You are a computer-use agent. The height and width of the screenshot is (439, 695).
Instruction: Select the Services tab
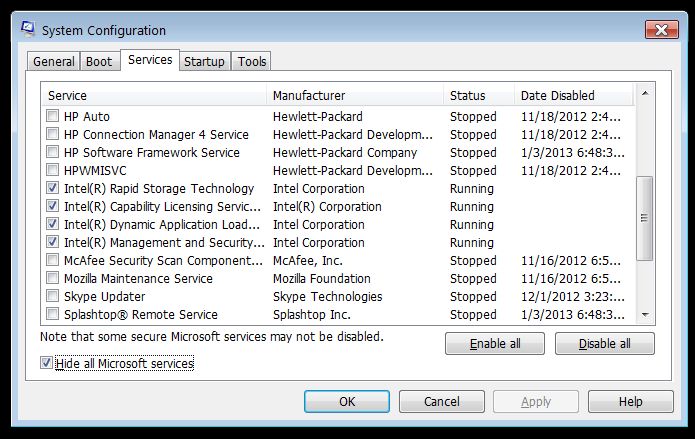(x=150, y=60)
